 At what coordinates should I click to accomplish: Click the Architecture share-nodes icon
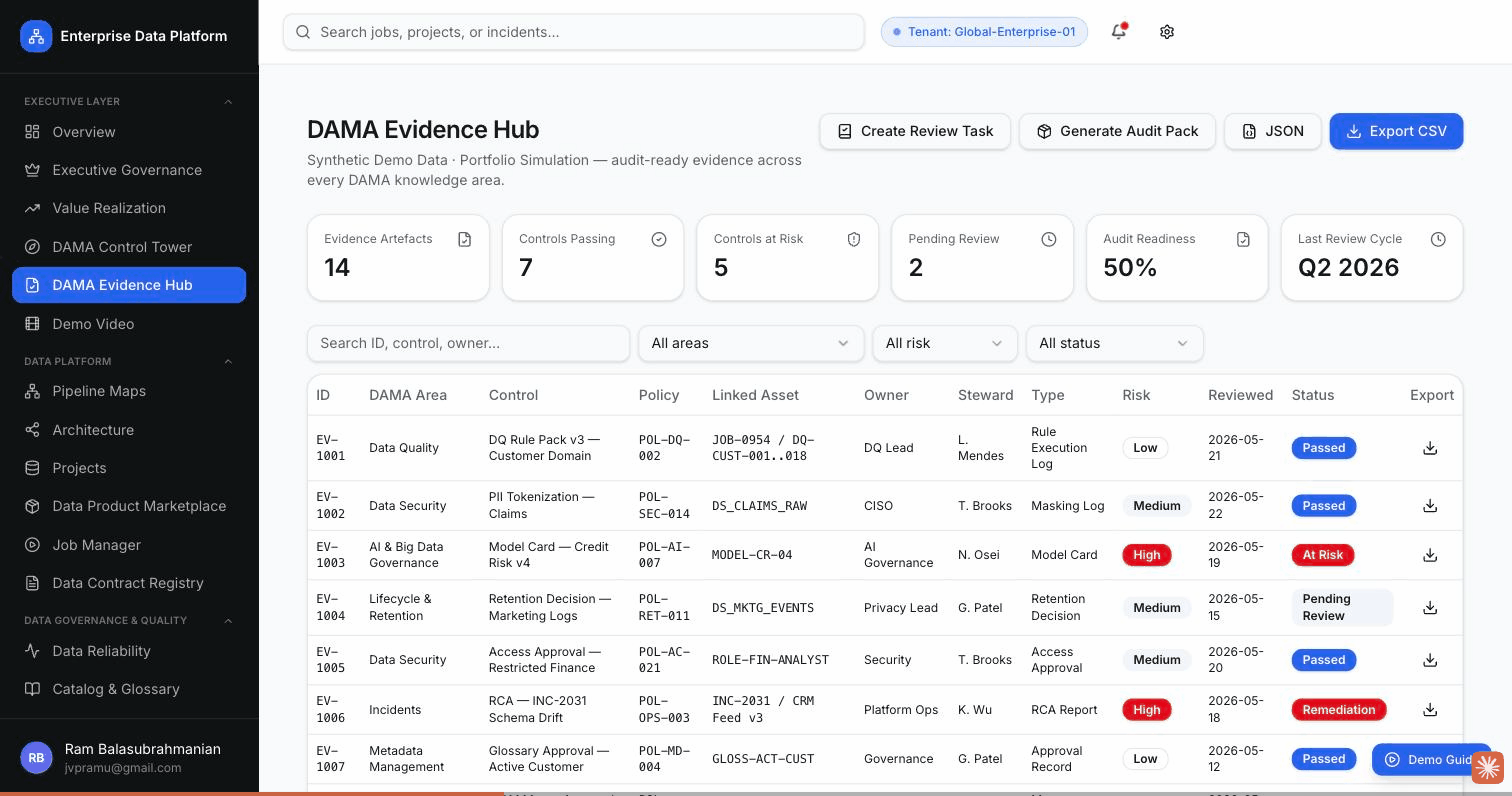[x=32, y=430]
